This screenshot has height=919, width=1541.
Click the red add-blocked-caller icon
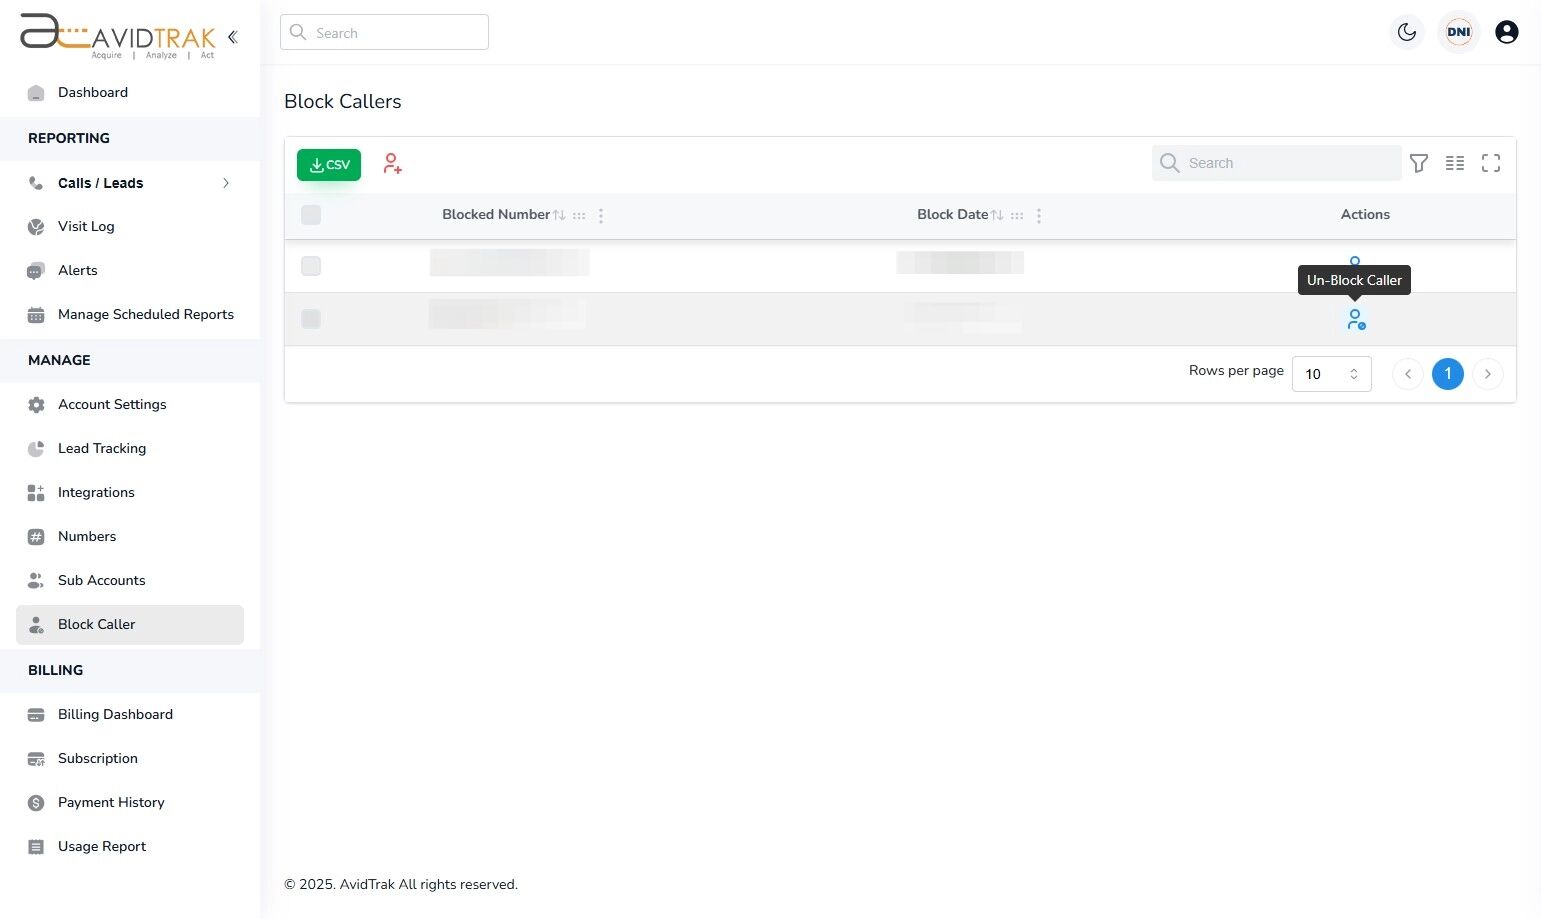point(392,163)
